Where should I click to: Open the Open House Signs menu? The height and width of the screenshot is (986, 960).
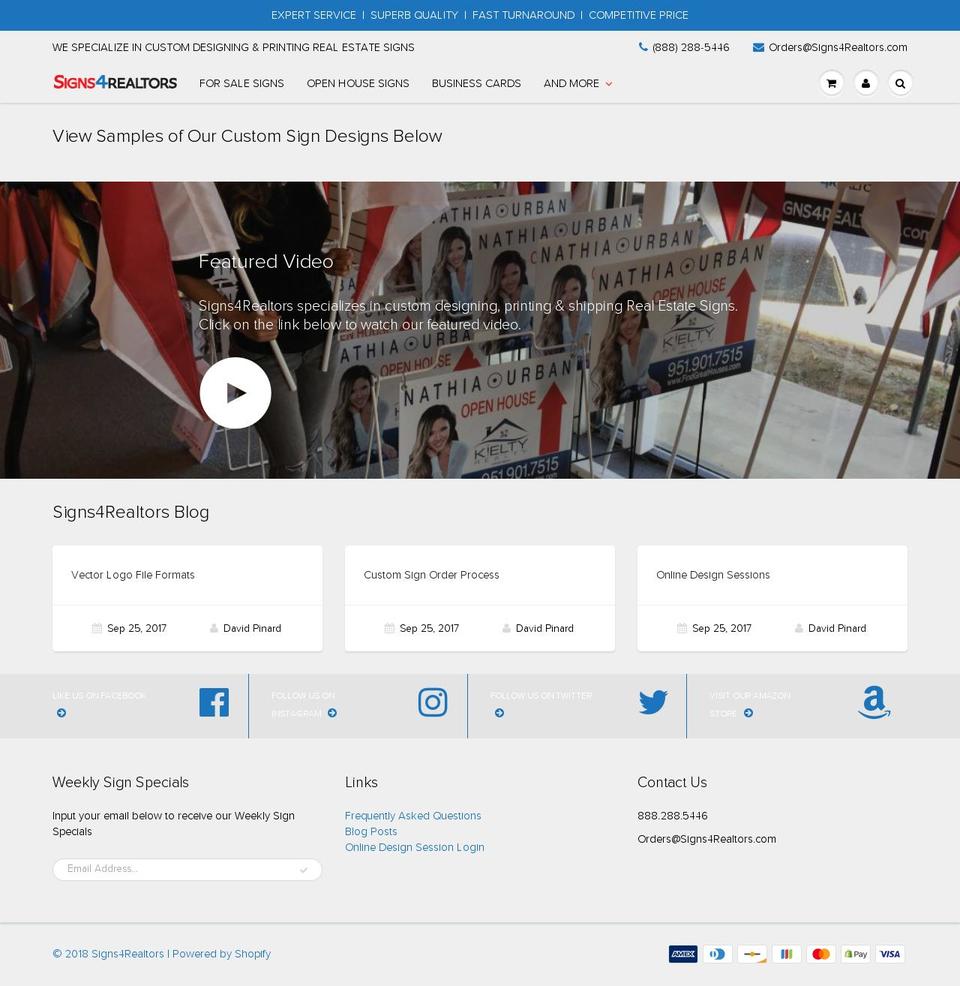coord(358,83)
